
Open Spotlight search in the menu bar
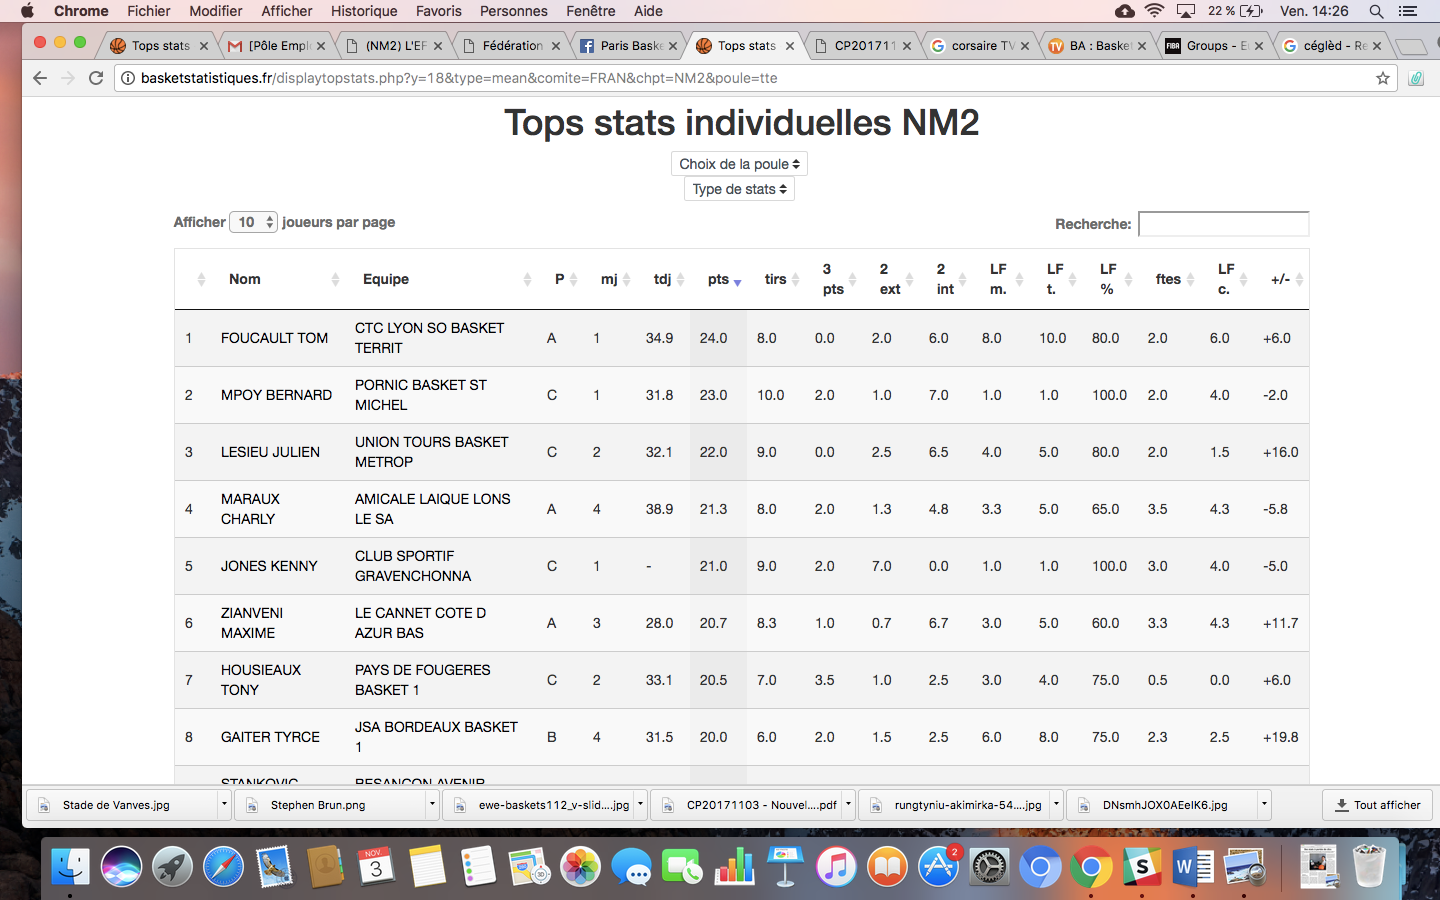[1376, 11]
